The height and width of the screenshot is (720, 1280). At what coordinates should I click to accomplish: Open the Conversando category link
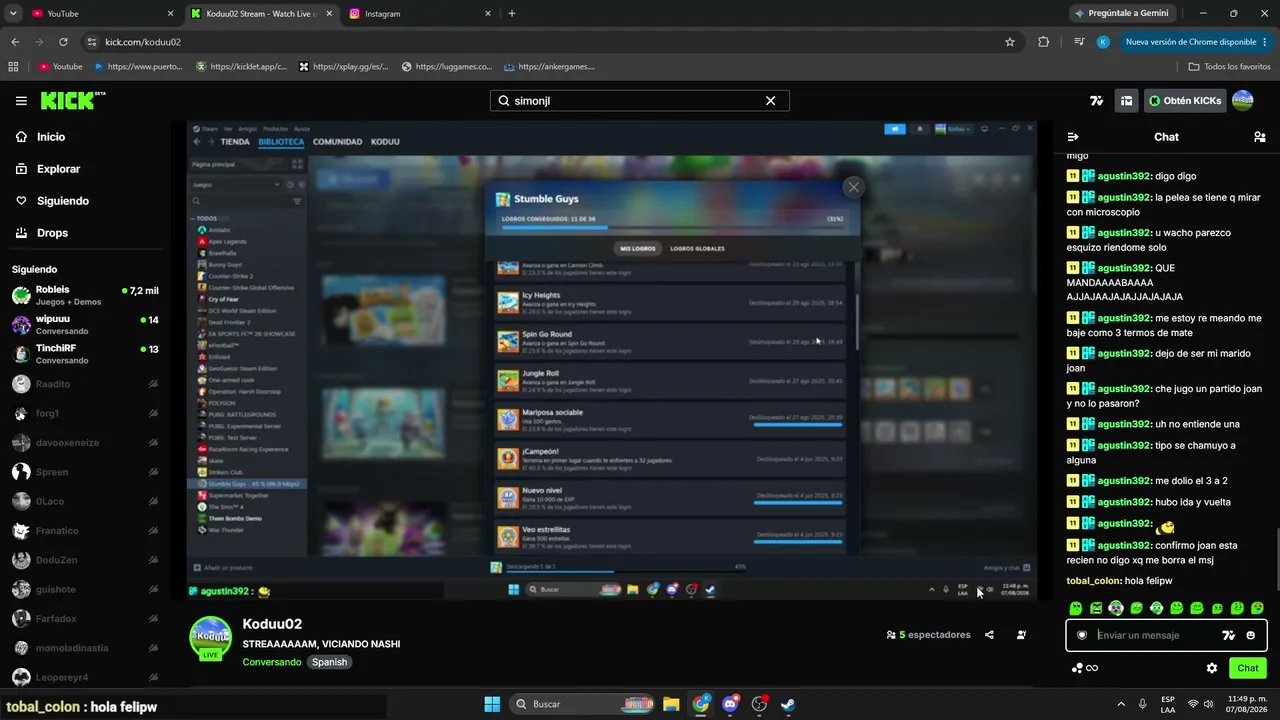pos(272,662)
